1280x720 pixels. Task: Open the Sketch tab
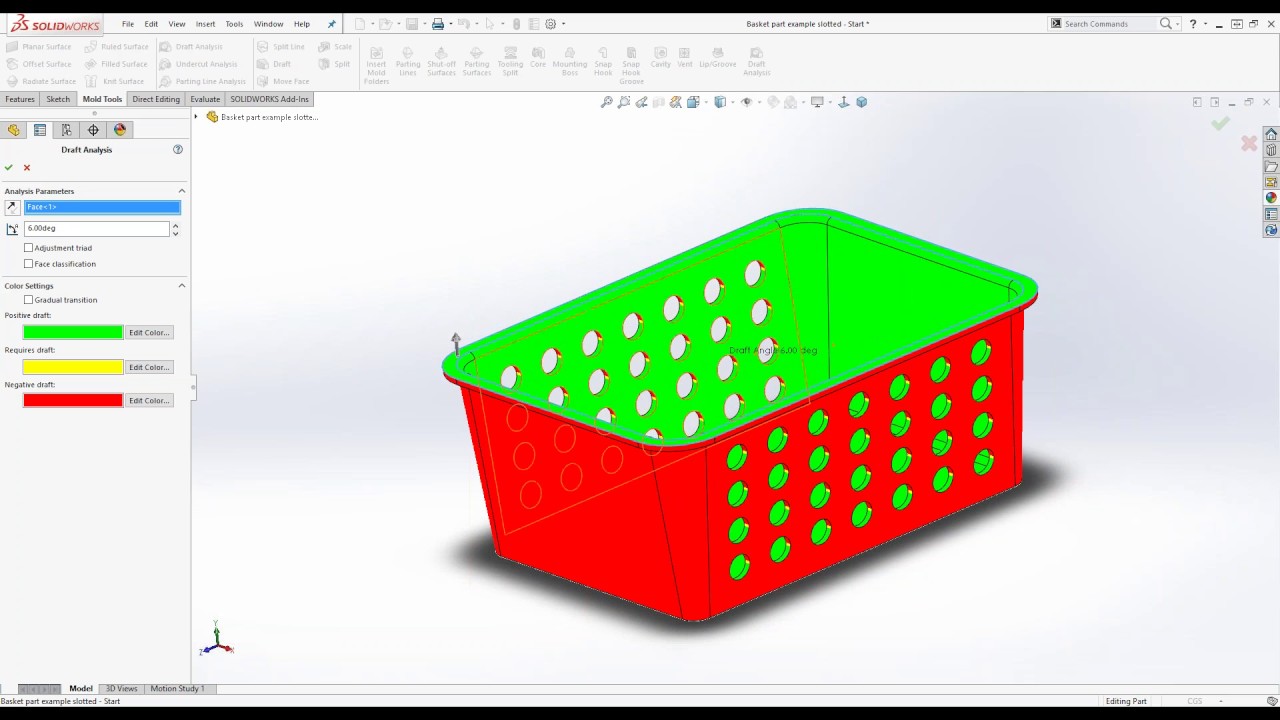[58, 99]
